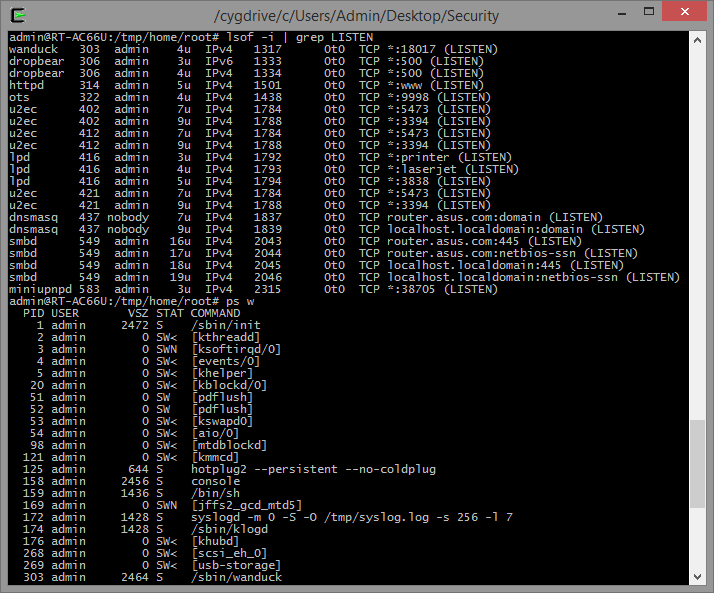The image size is (714, 593).
Task: Click the window title path text
Action: (x=357, y=16)
